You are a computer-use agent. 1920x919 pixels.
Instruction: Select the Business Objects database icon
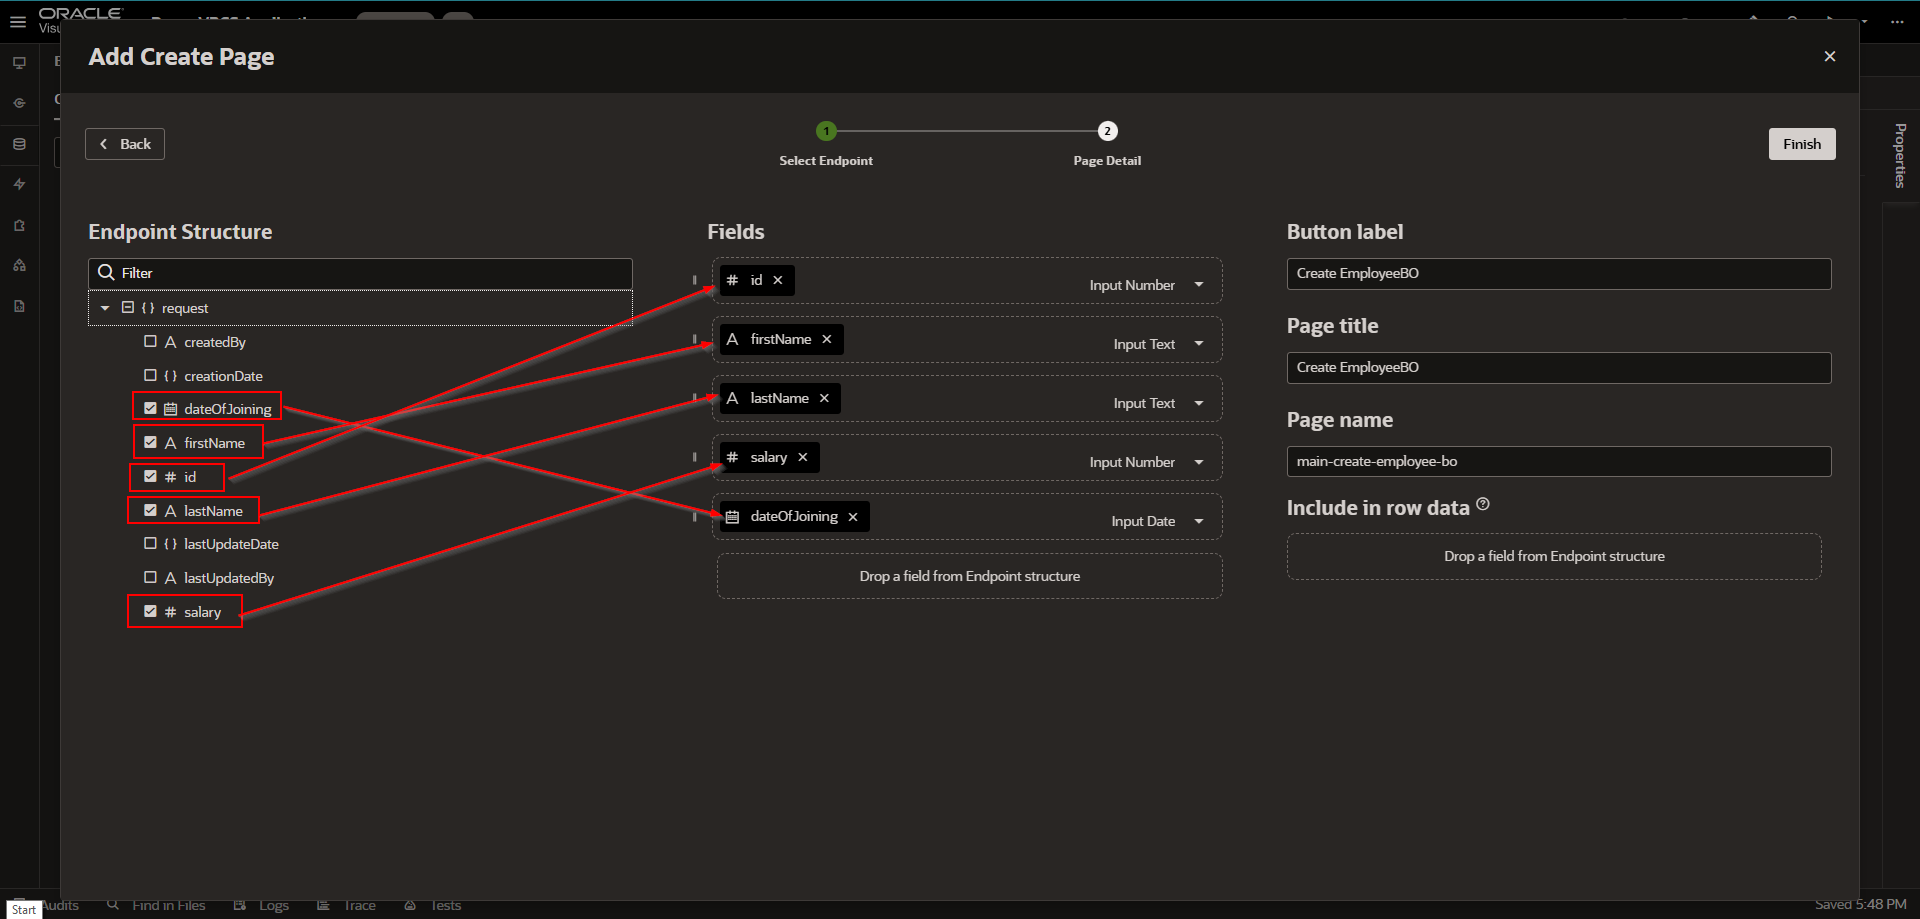click(x=19, y=143)
